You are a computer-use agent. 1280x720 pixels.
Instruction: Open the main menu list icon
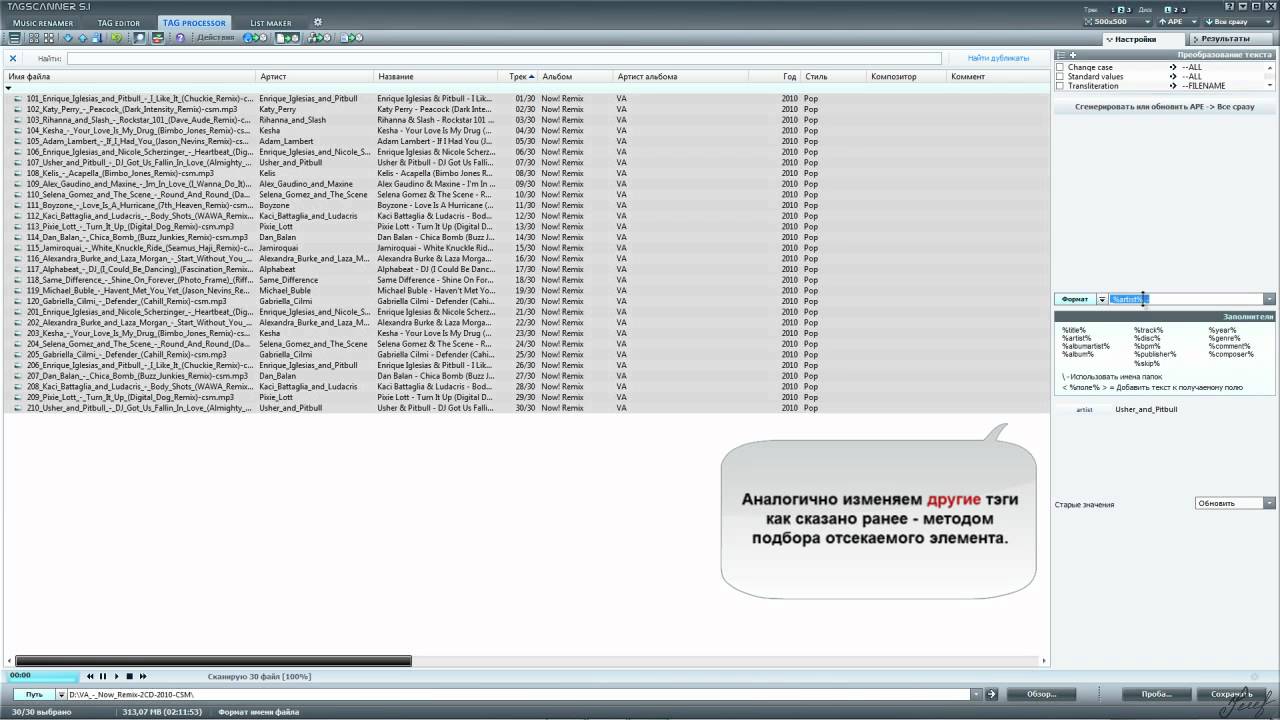point(14,38)
